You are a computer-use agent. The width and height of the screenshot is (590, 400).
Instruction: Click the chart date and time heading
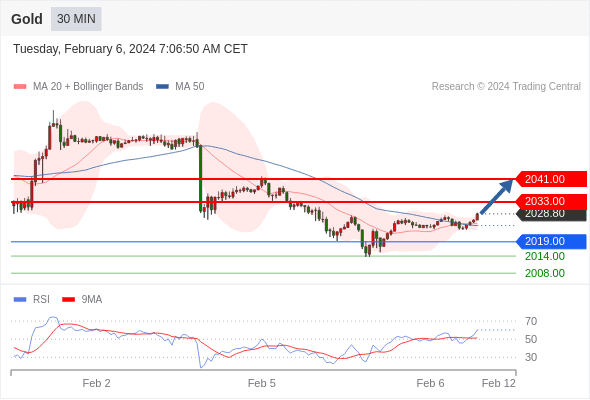(x=130, y=49)
